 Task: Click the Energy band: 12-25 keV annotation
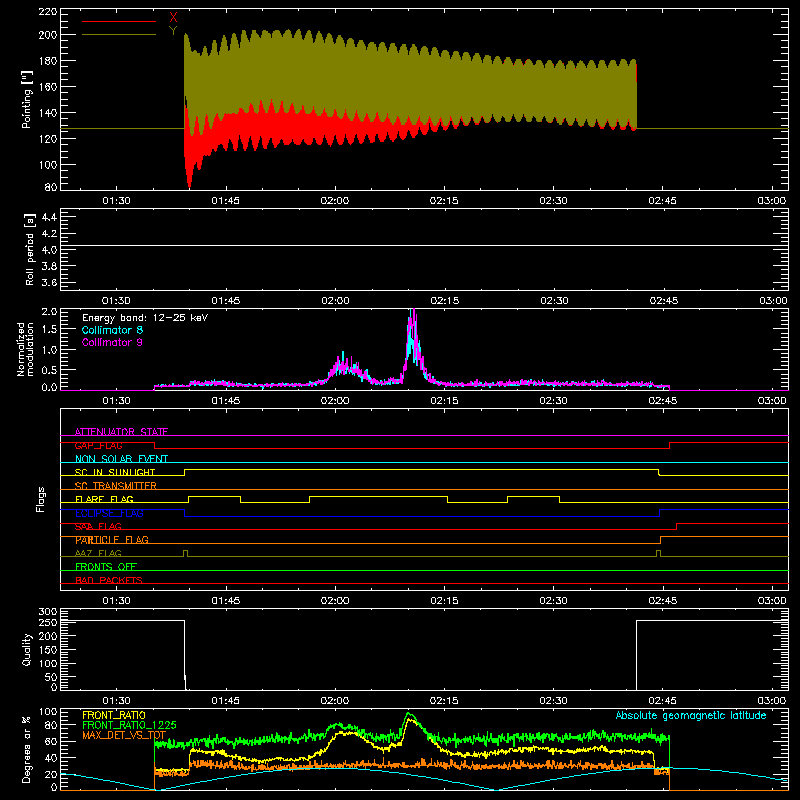pos(145,318)
